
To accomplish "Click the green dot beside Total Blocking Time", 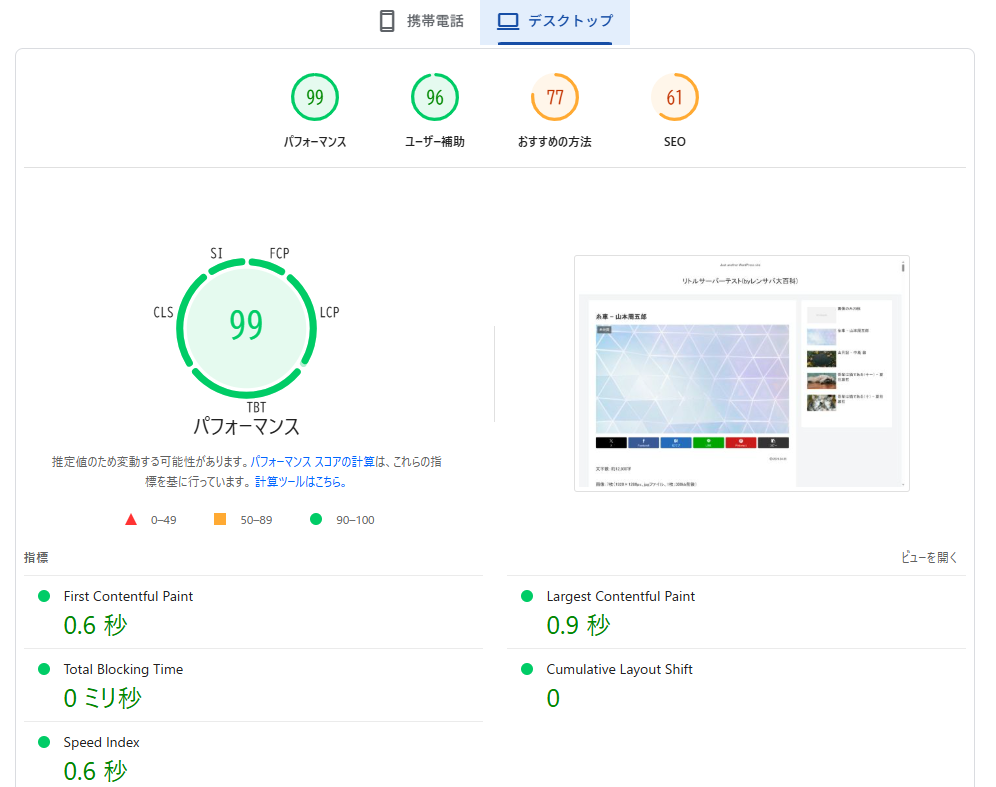I will (44, 669).
